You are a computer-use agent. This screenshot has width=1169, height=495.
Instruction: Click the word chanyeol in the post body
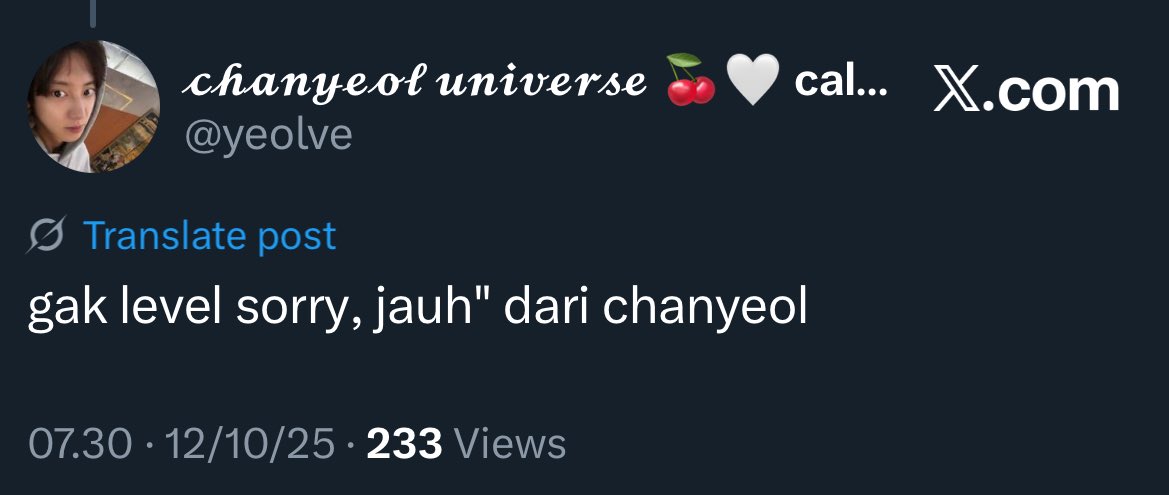coord(705,306)
